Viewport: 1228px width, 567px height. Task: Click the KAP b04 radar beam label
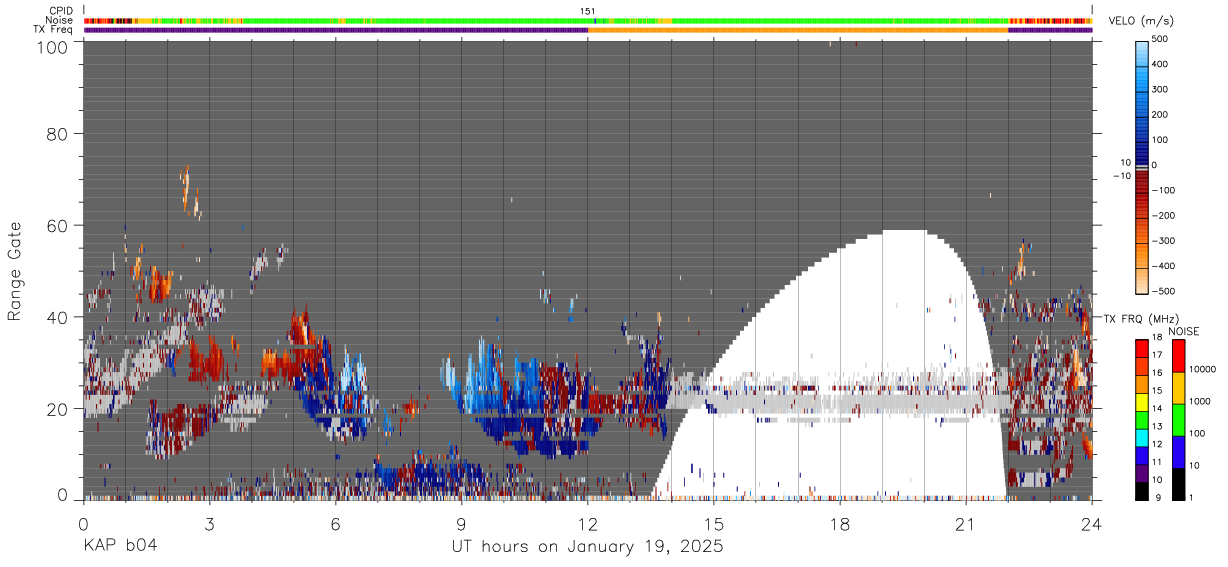(x=120, y=547)
